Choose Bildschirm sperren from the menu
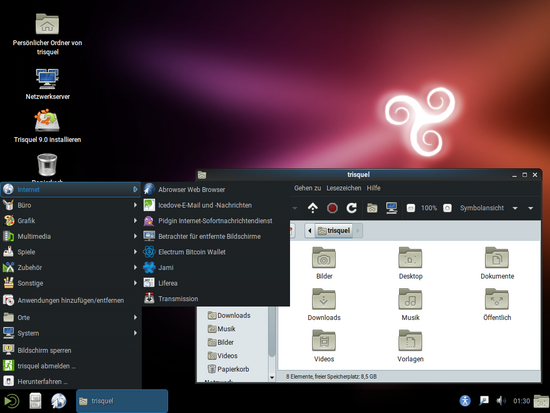 tap(71, 350)
